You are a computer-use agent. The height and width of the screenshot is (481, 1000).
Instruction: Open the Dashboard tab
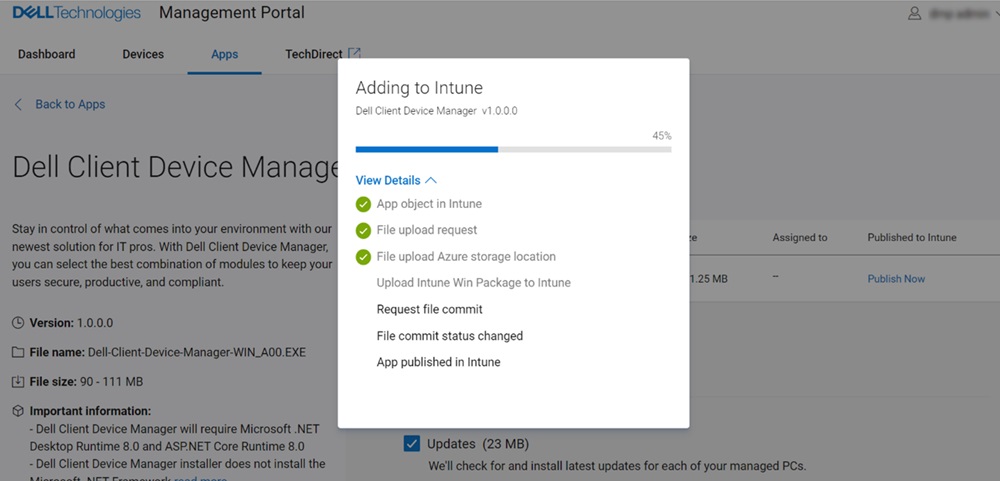pos(46,54)
